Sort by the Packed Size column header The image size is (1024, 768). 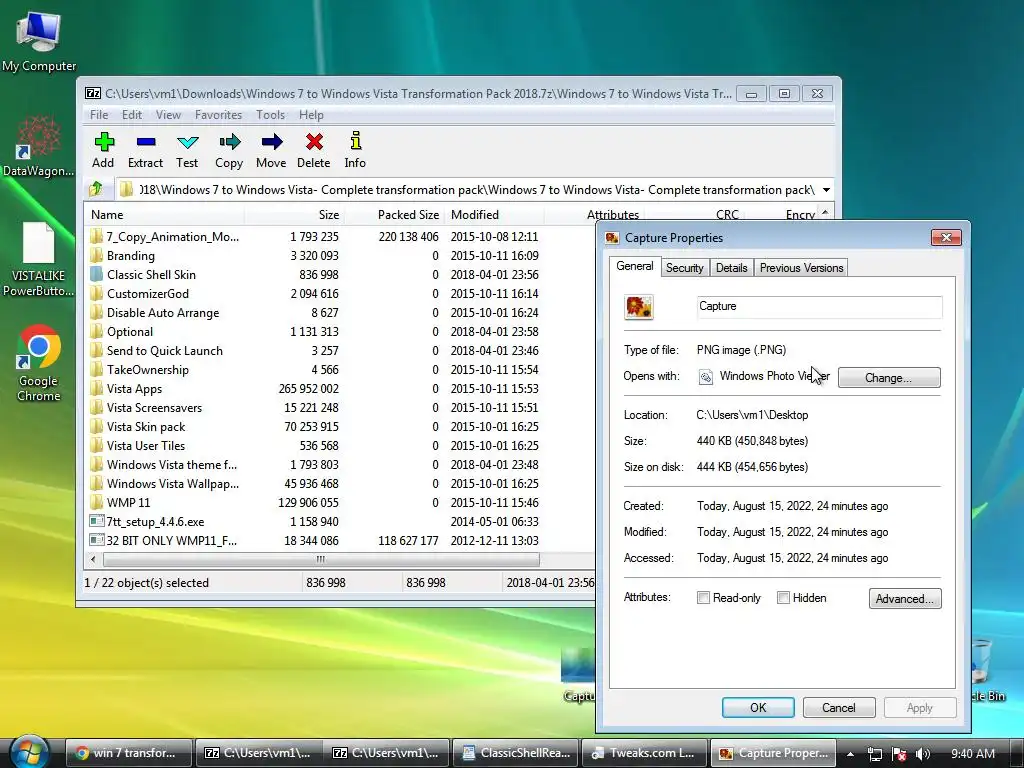tap(394, 214)
